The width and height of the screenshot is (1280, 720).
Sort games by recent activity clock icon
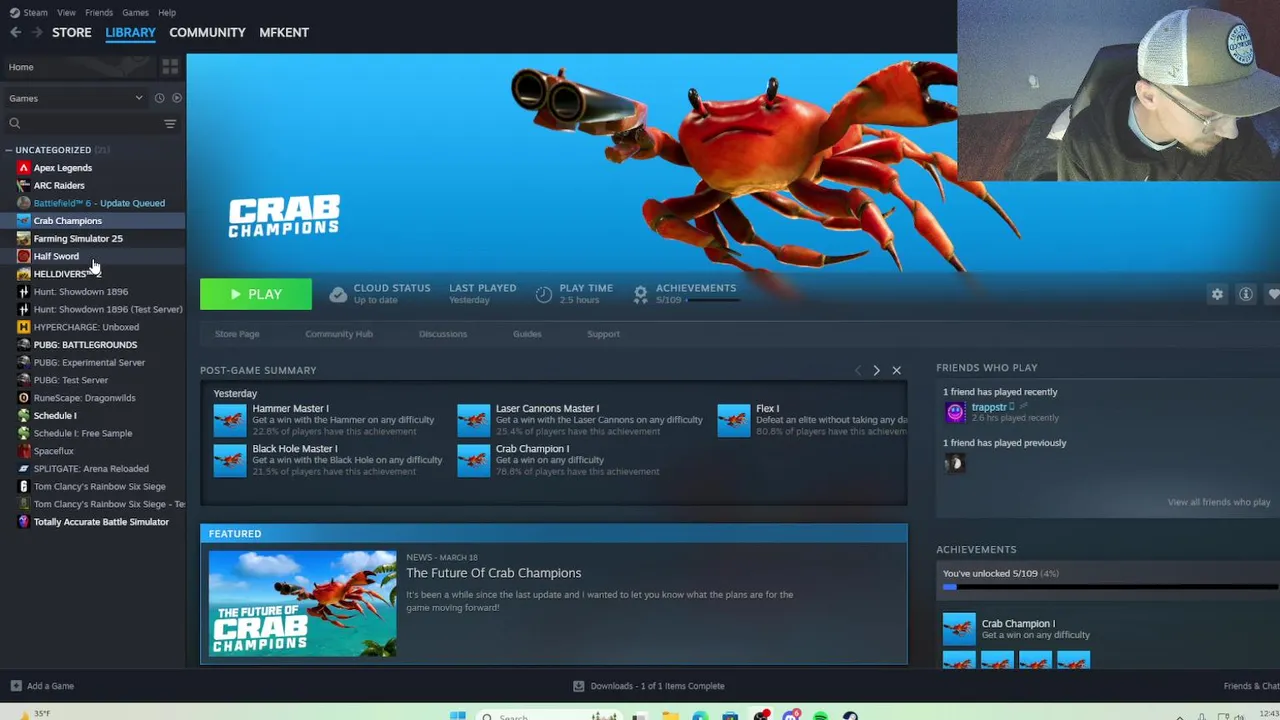tap(159, 98)
